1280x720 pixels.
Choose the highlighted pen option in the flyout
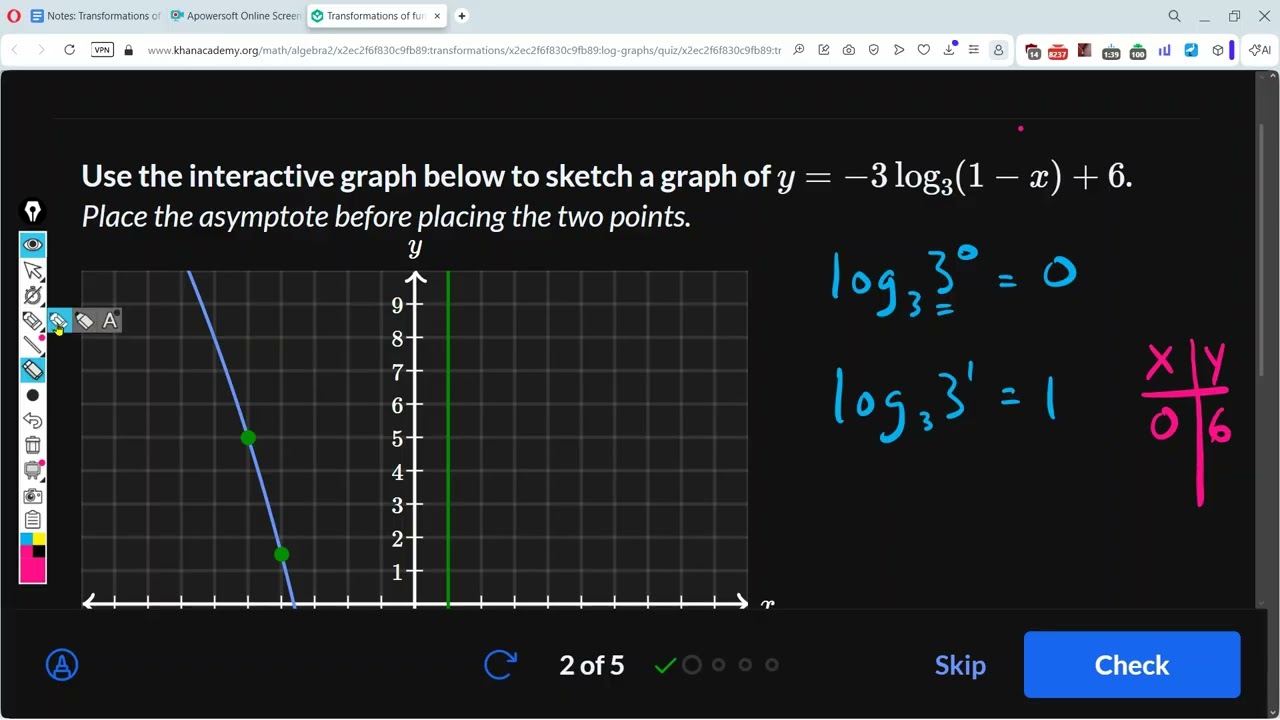[58, 320]
